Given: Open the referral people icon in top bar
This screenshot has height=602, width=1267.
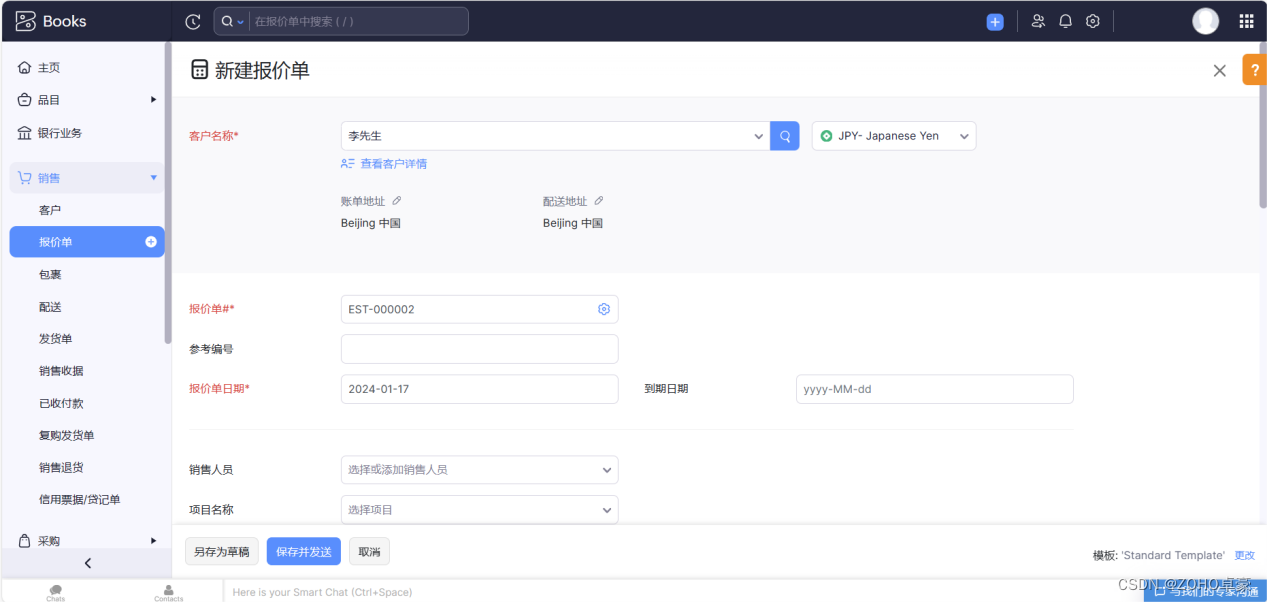Looking at the screenshot, I should tap(1038, 21).
